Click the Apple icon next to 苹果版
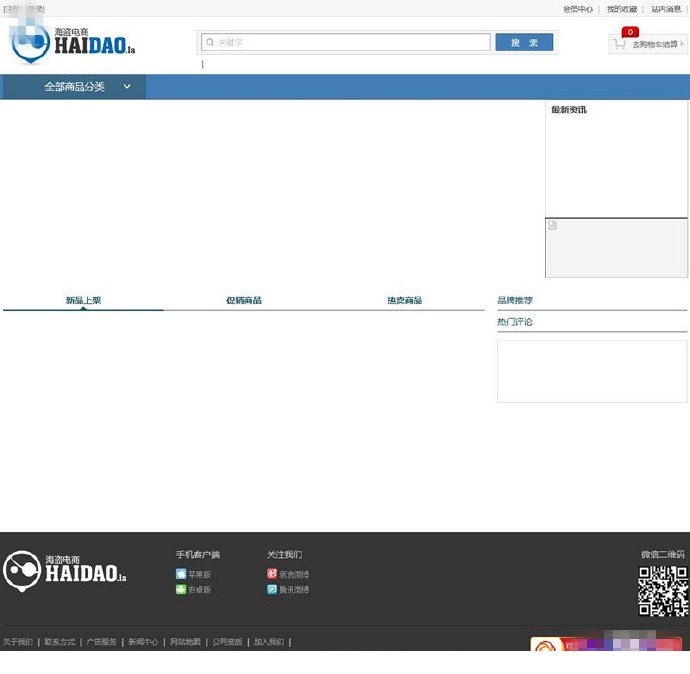Screen dimensions: 690x674 [181, 574]
